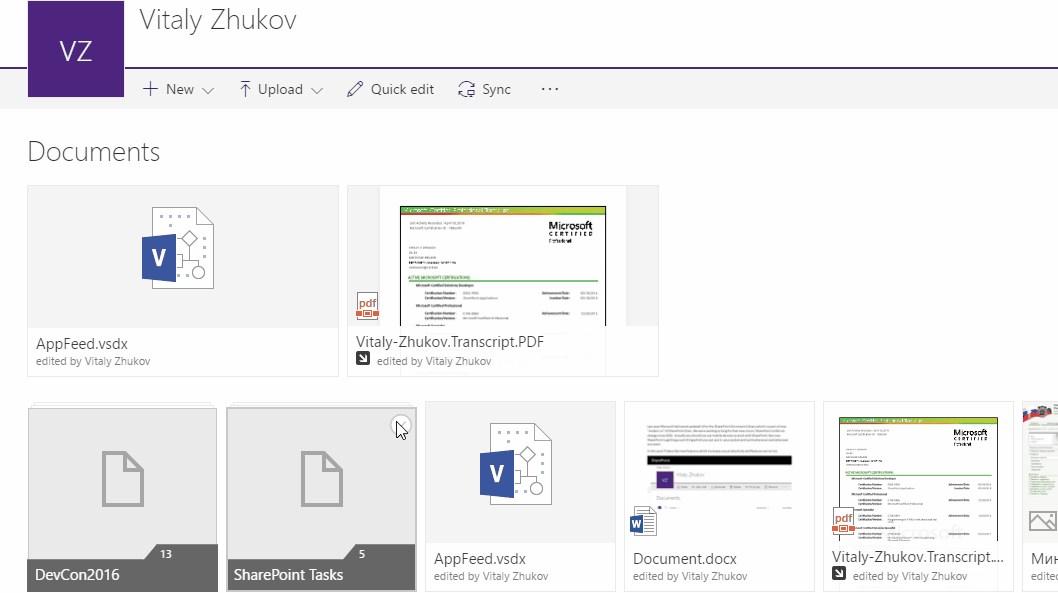Click the AppFeed.vsdx name in the pinned card

(82, 343)
